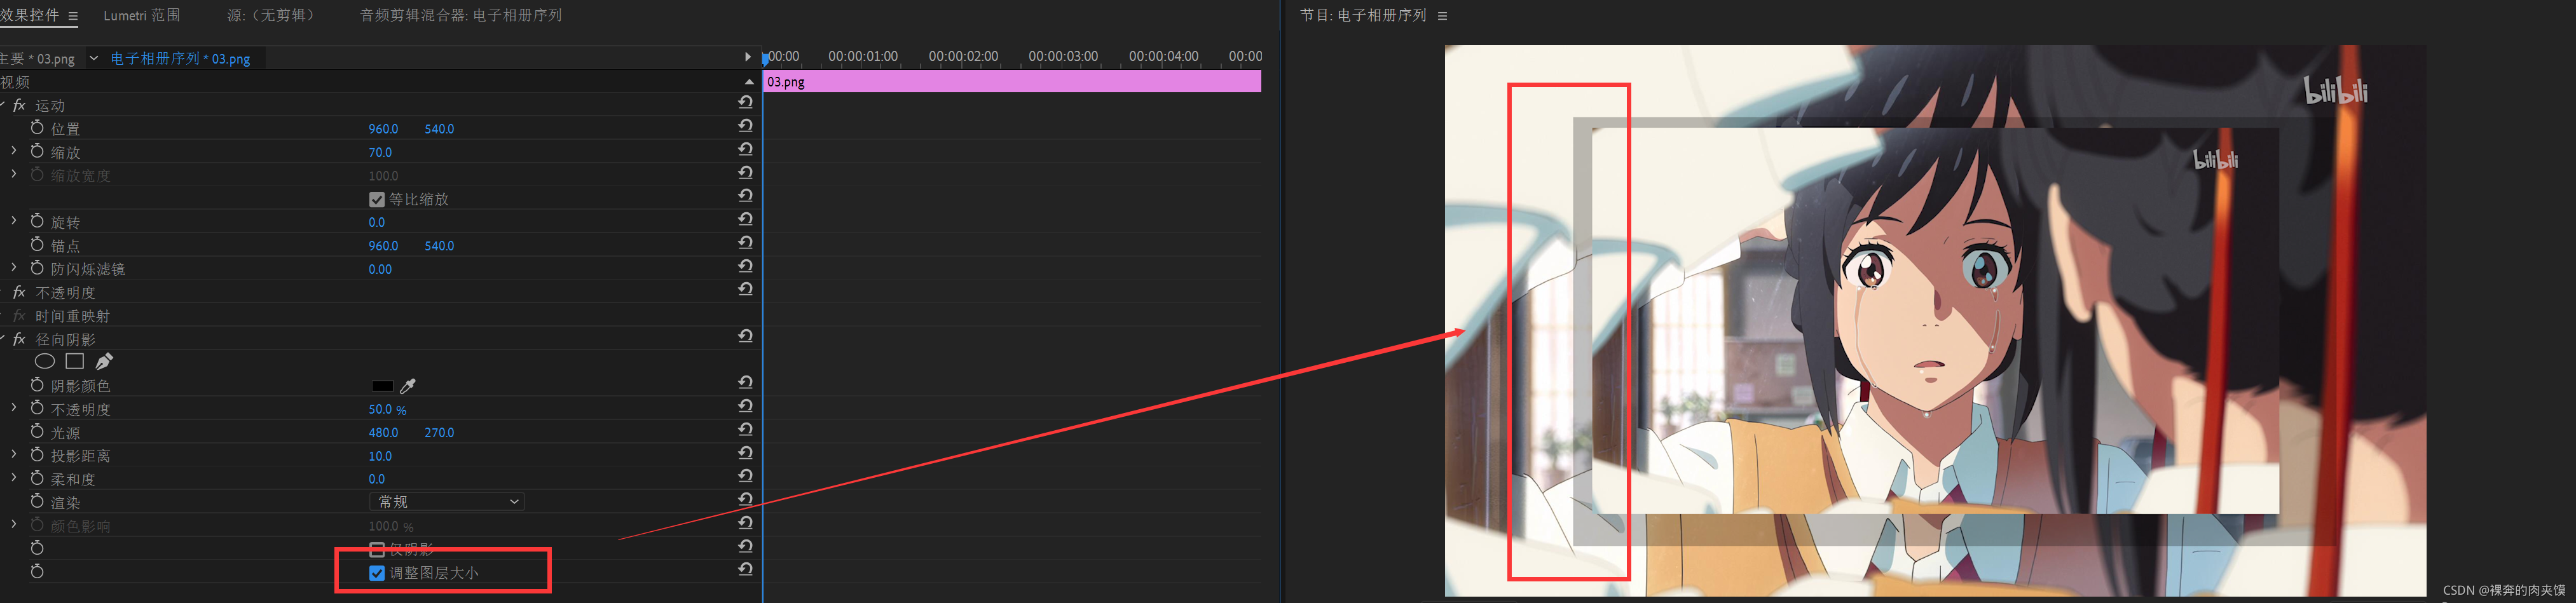Toggle the 锚点 animation stopwatch
Screen dimensions: 2576x603
(37, 245)
